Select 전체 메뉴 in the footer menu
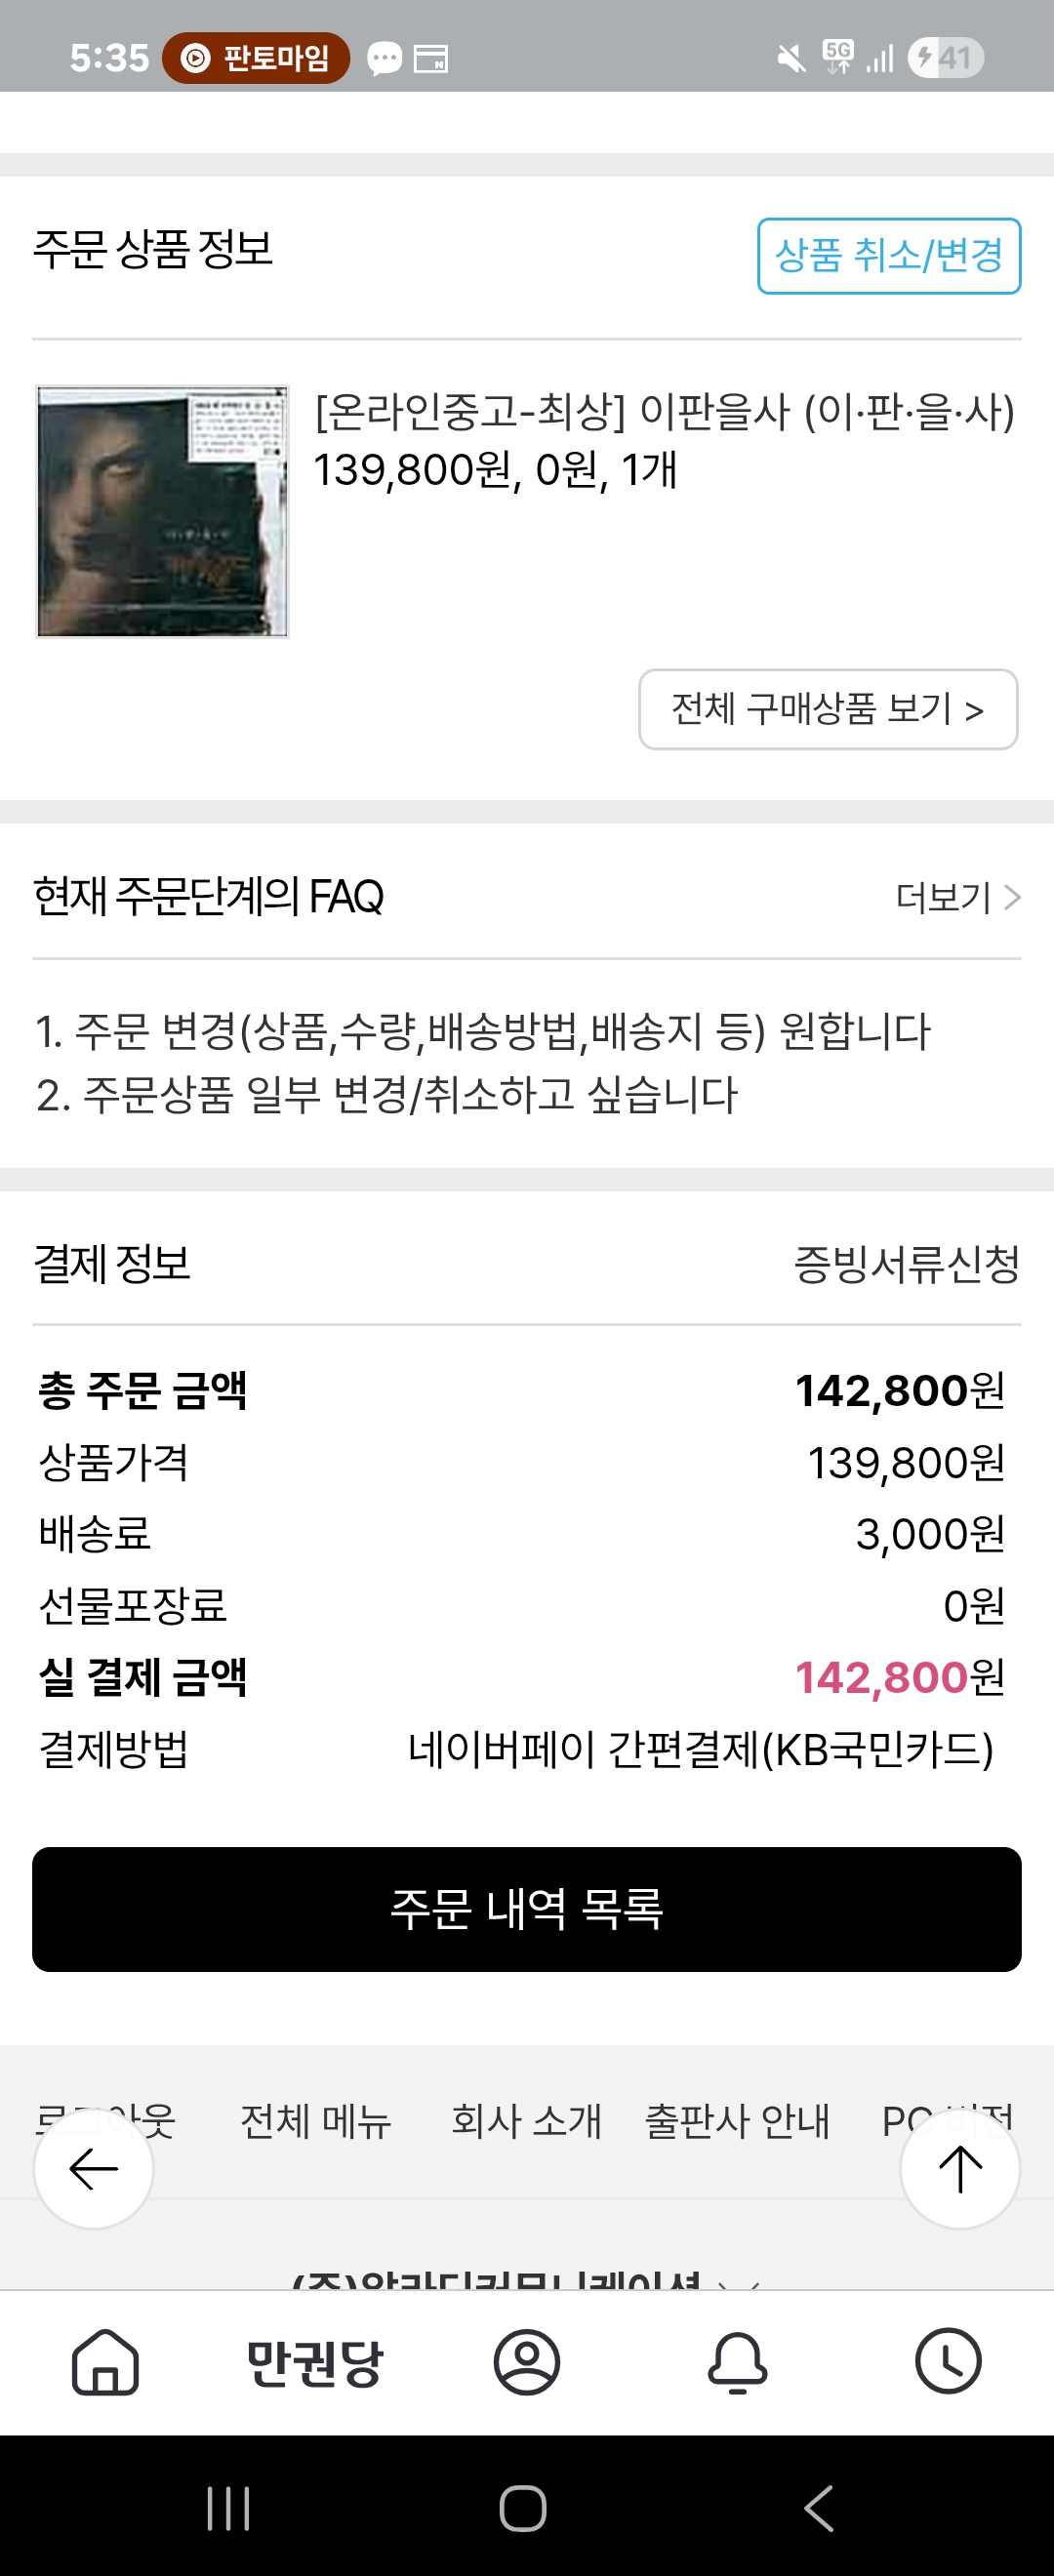1054x2576 pixels. point(316,2120)
